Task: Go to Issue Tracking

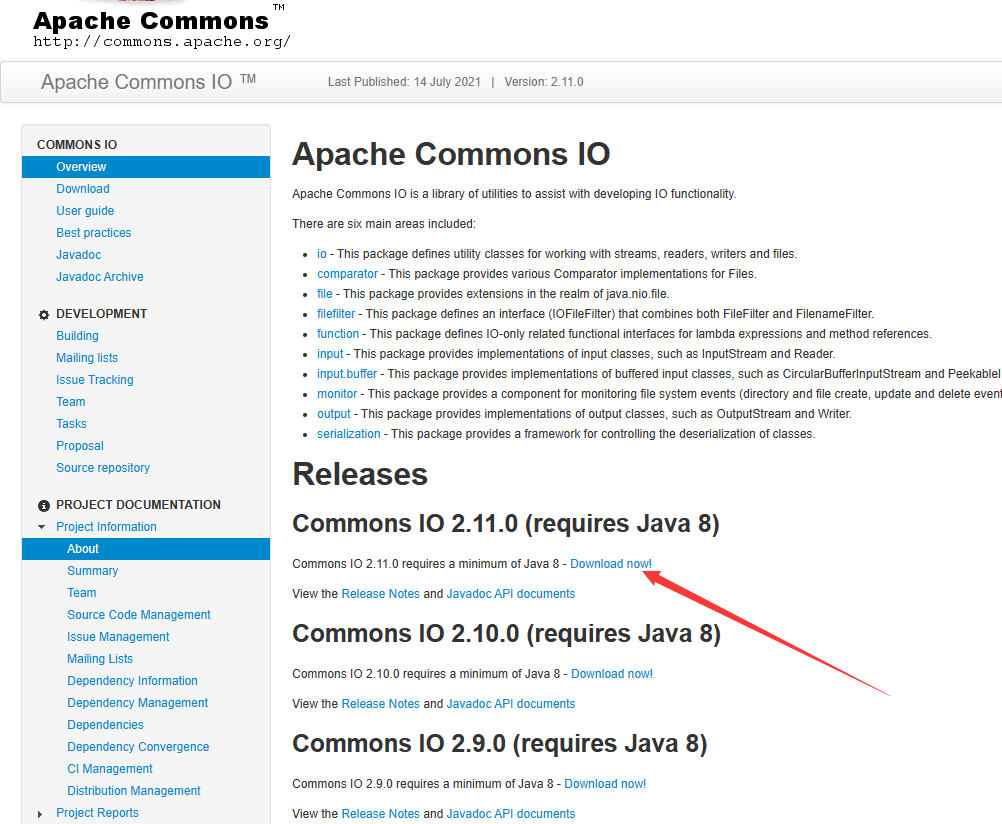Action: click(x=95, y=380)
